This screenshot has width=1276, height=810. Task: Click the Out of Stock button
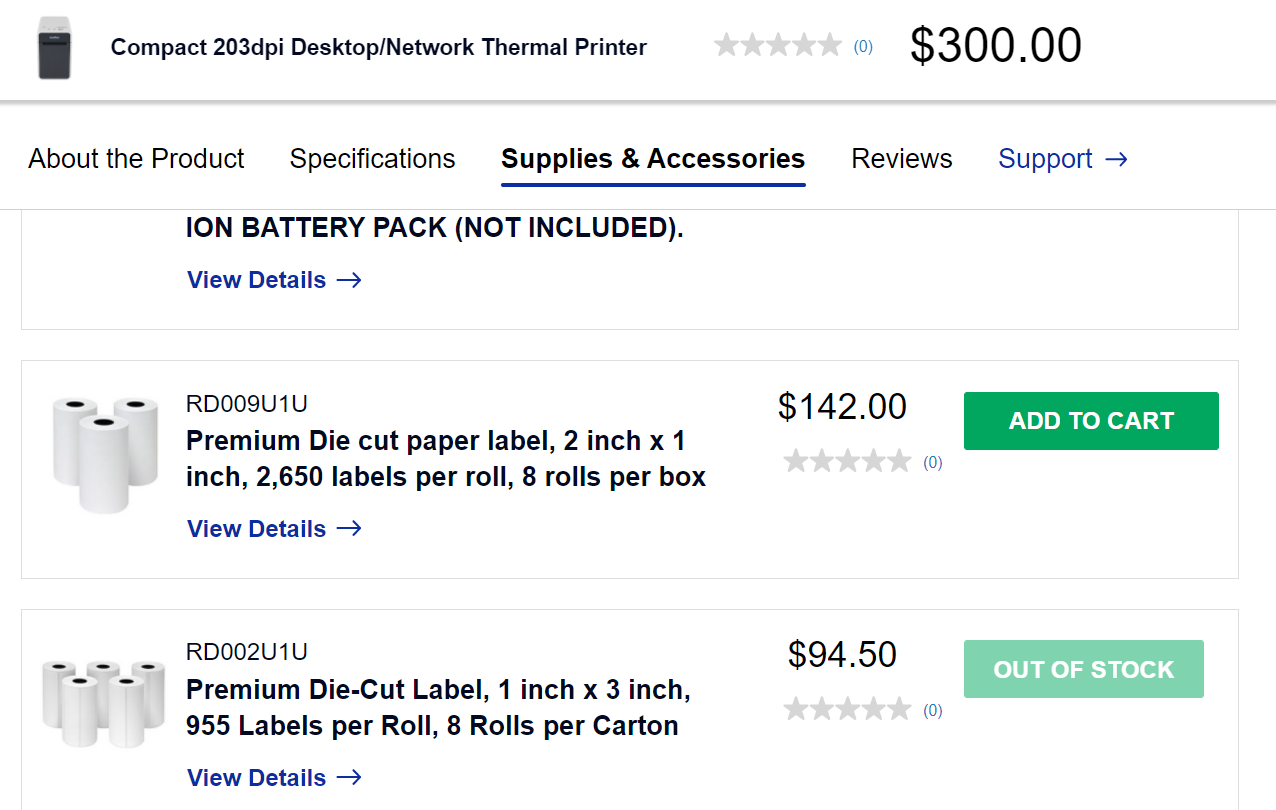point(1083,669)
